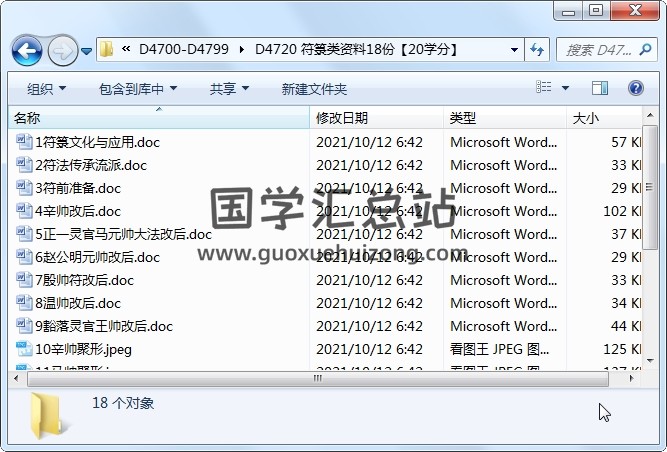Click the 102 KB size of 4辛帅改后.doc

click(x=622, y=211)
